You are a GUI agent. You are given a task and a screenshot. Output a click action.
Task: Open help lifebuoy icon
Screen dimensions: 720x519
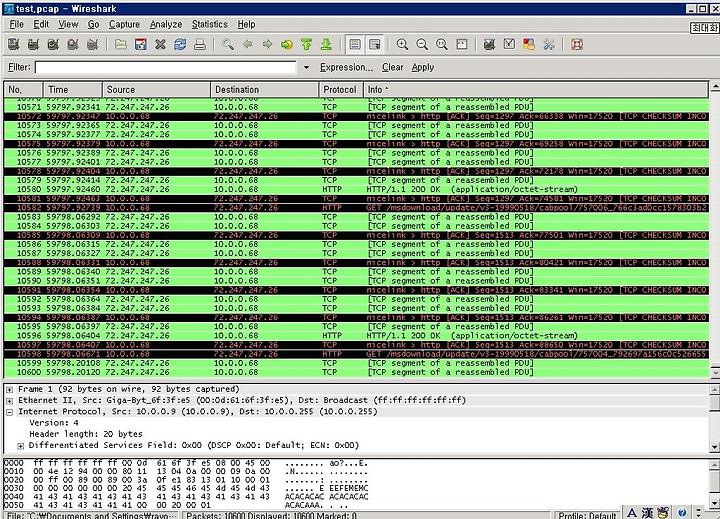(577, 45)
